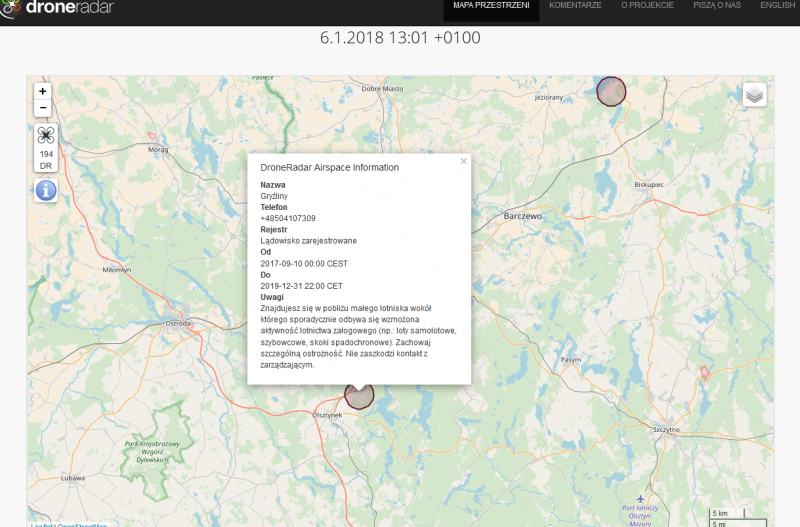
Task: Click the Ostróda town label on map
Action: pos(178,323)
